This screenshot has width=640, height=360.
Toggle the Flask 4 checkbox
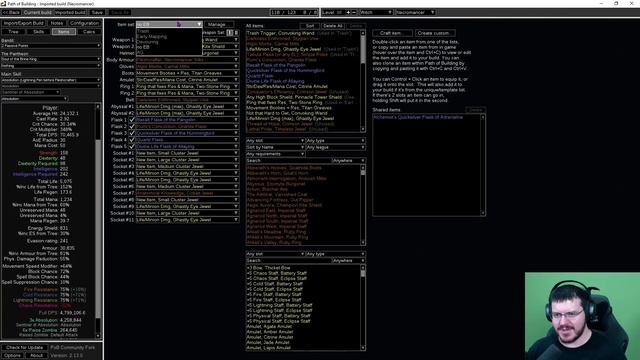click(131, 140)
